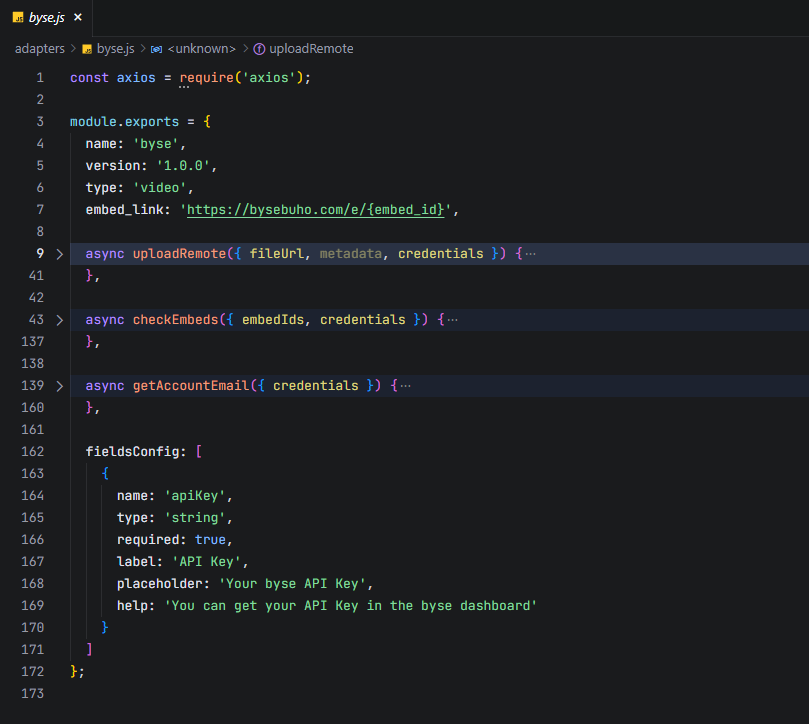This screenshot has width=809, height=724.
Task: Open the adapters folder breadcrumb
Action: (x=39, y=48)
